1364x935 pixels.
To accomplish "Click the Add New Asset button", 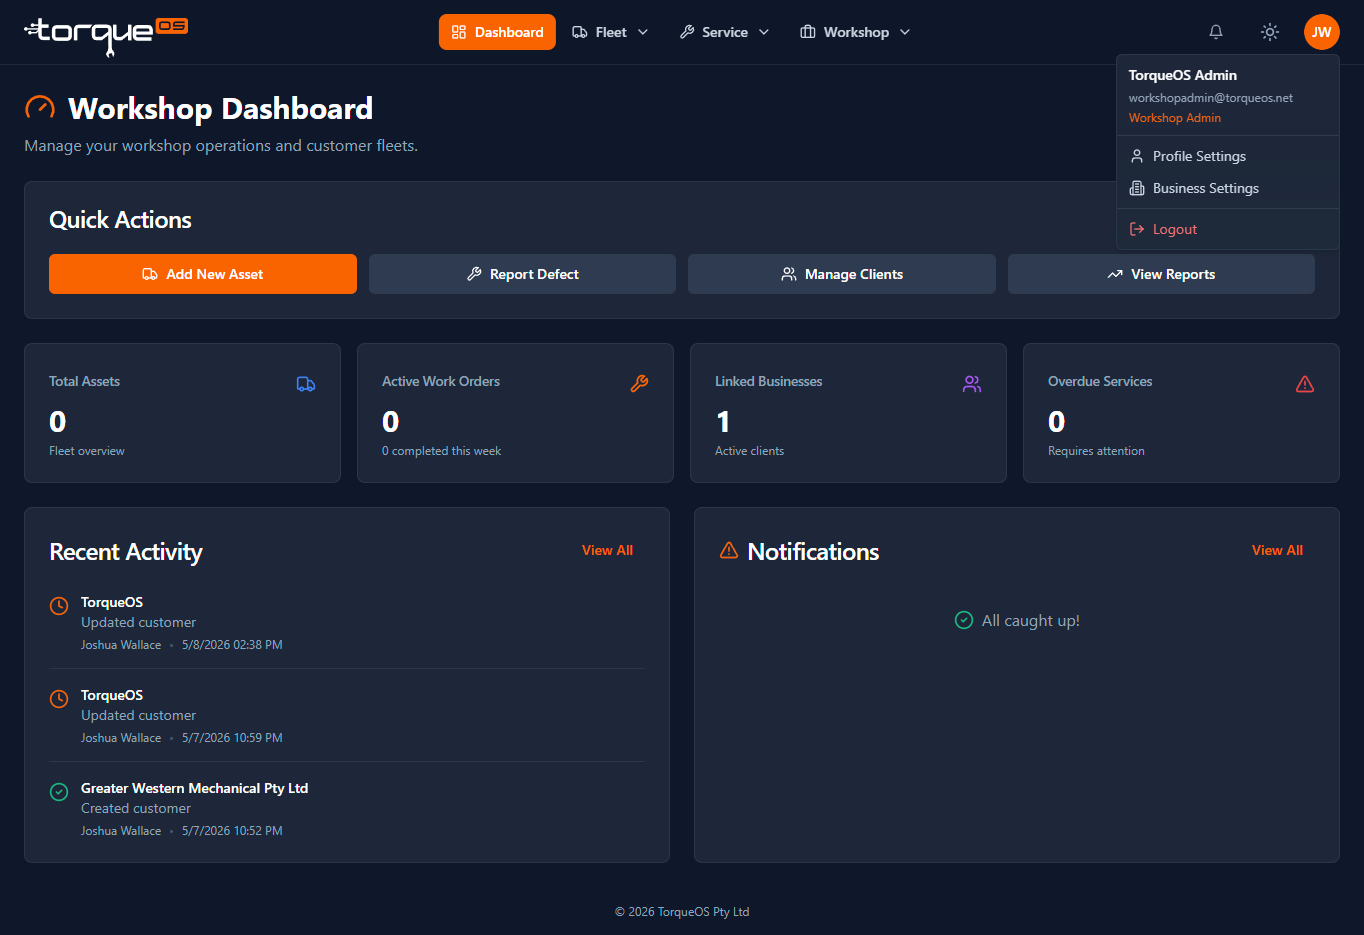I will pyautogui.click(x=203, y=274).
